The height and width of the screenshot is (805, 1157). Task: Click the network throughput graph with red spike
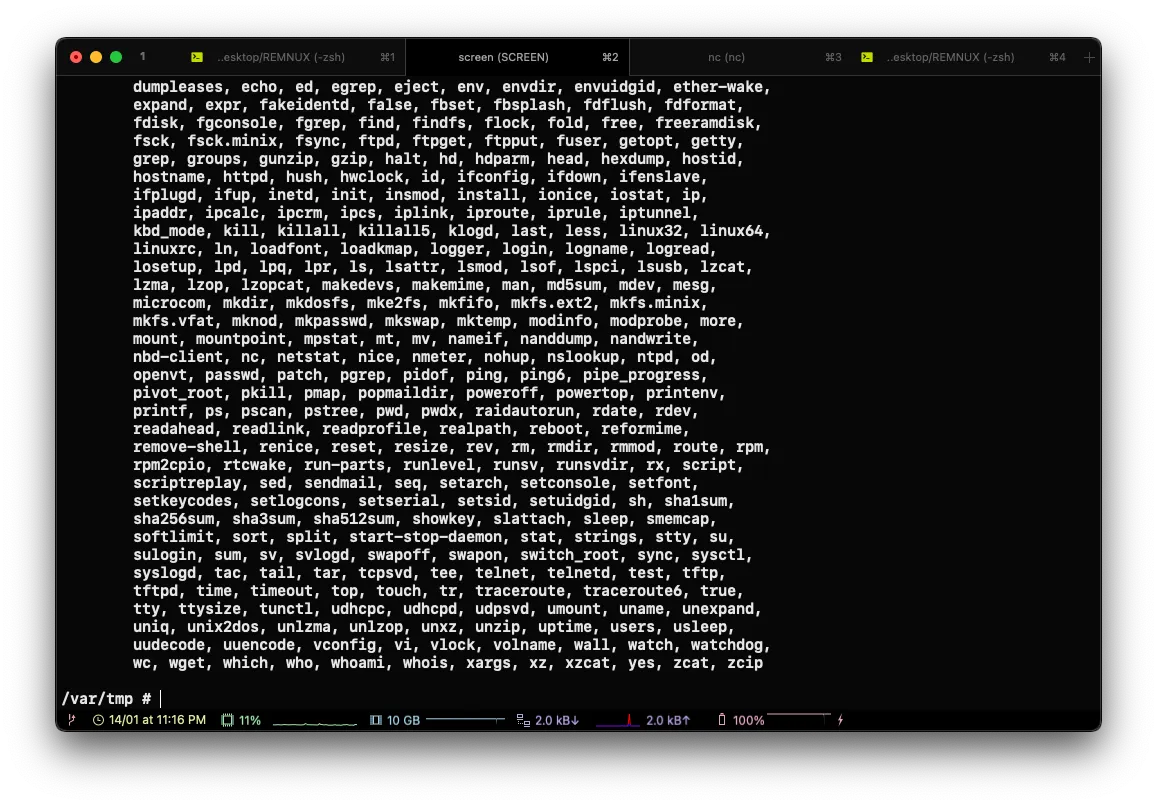(616, 720)
